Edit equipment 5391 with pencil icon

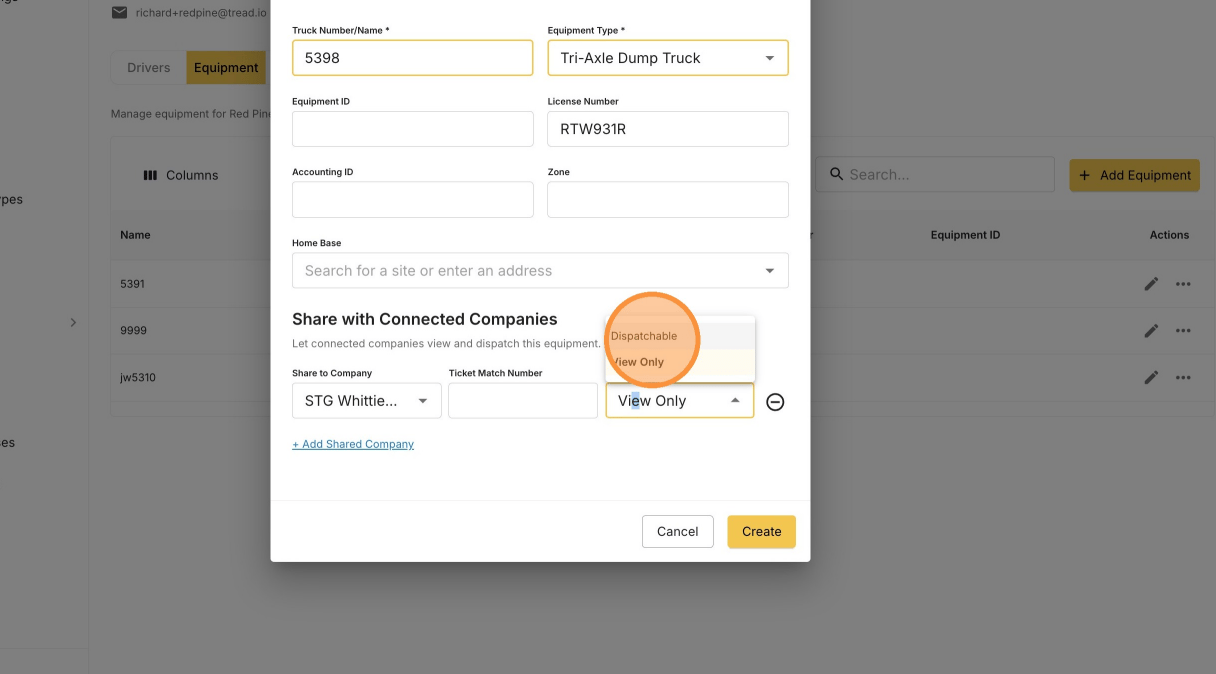click(x=1151, y=284)
